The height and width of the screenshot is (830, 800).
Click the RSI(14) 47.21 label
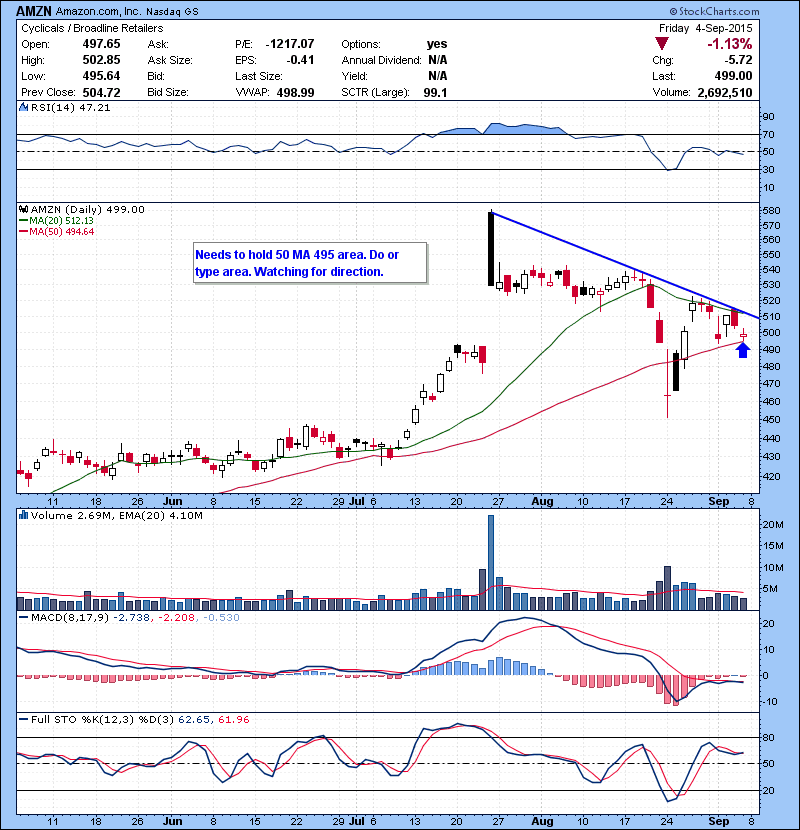(x=70, y=107)
